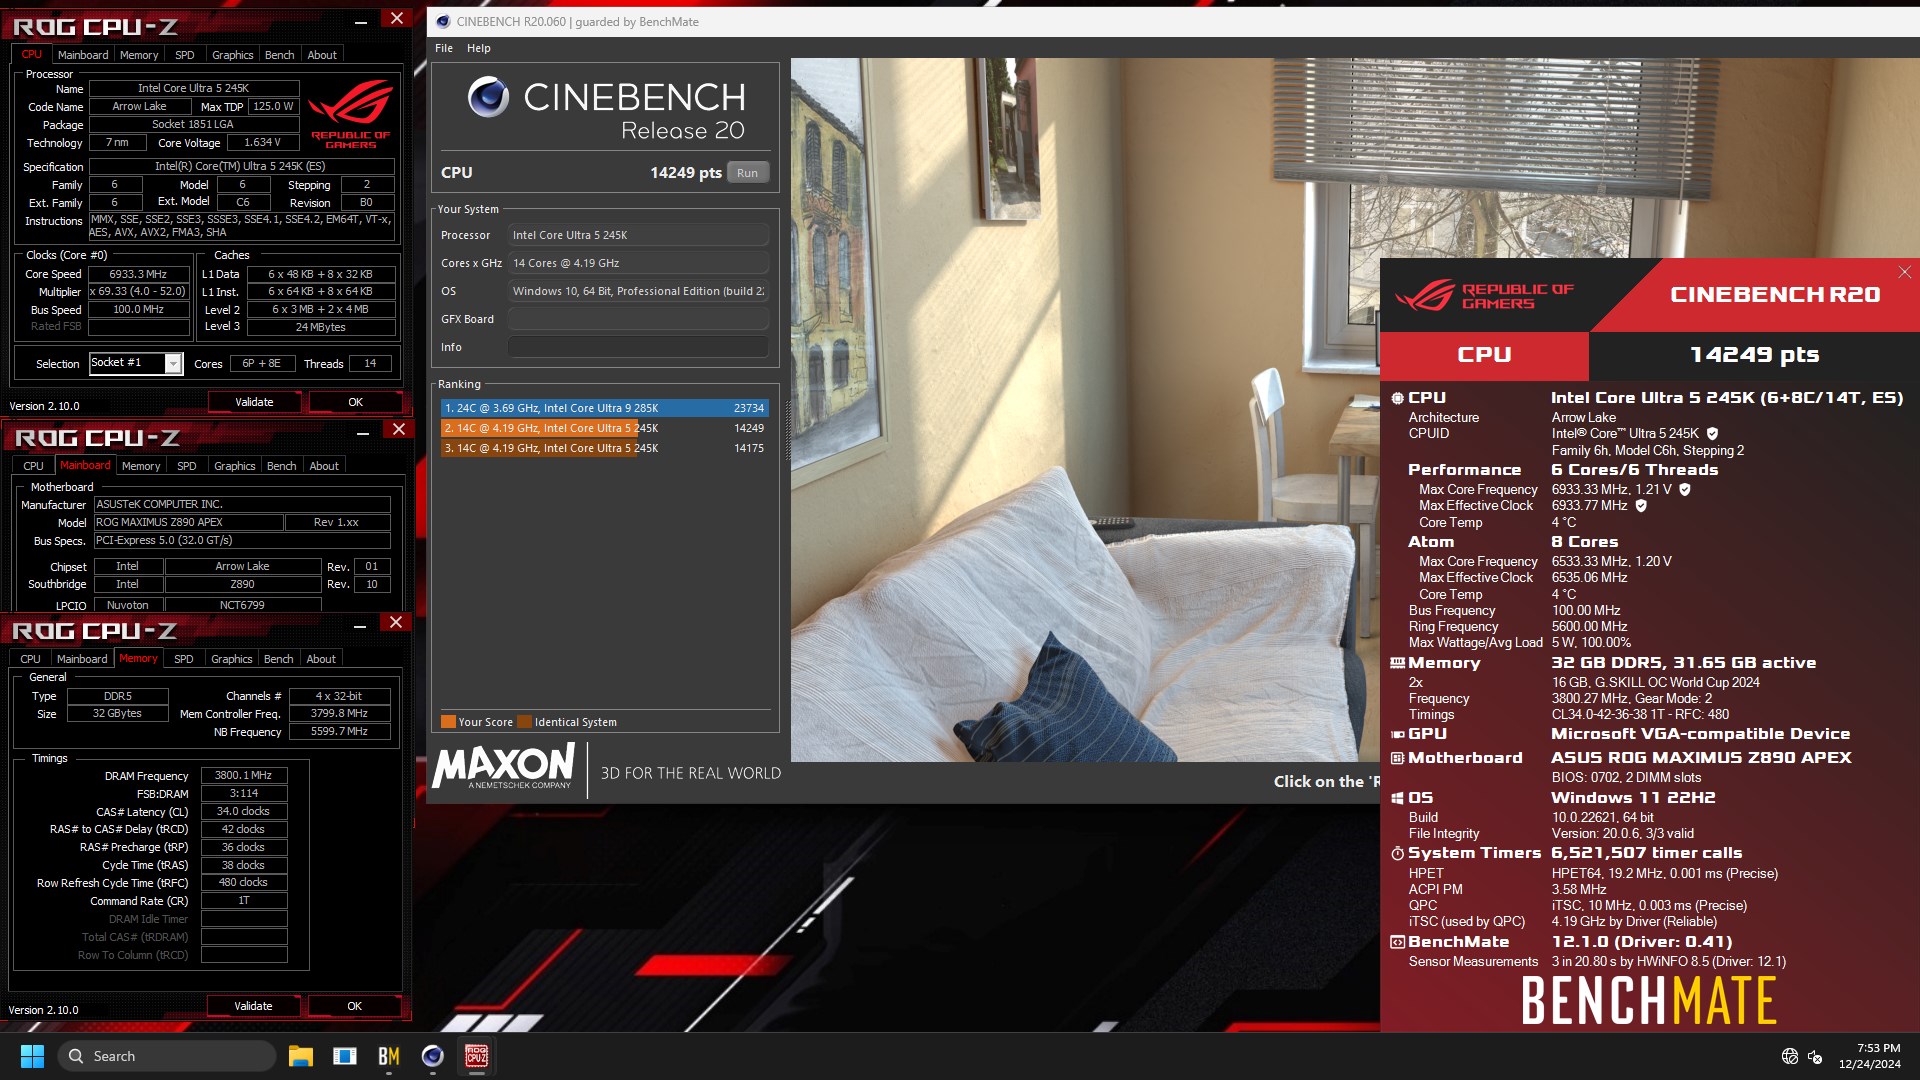1920x1080 pixels.
Task: Open SPD tab in Memory CPU-Z window
Action: coord(184,659)
